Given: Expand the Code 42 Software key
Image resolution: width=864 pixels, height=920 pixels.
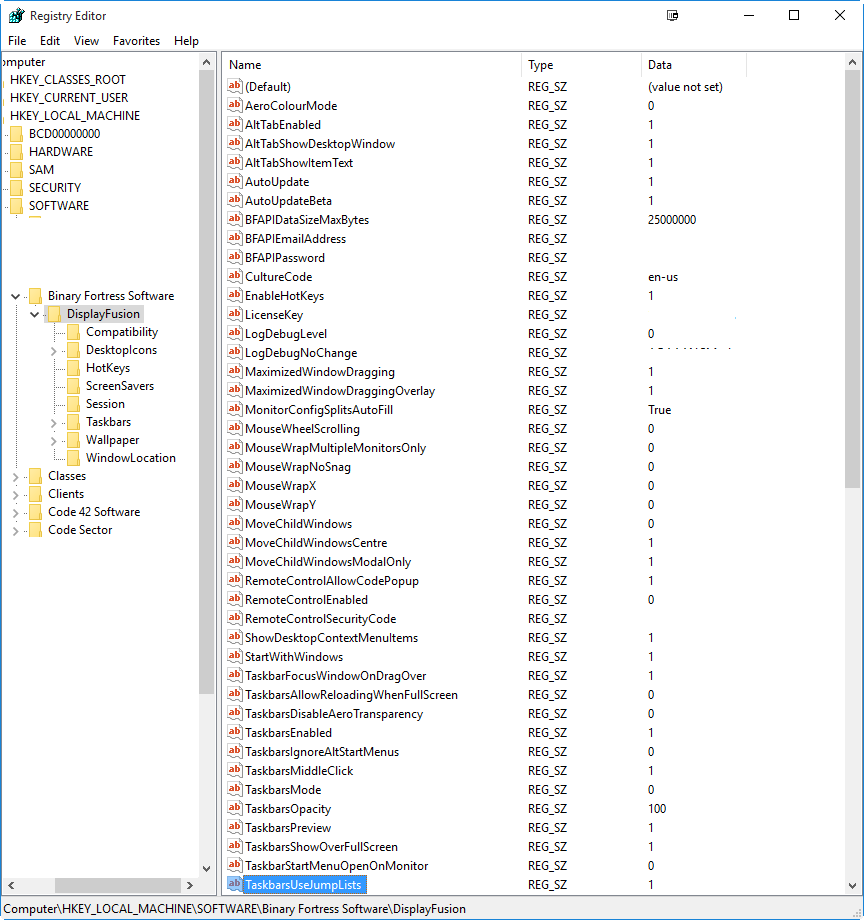Looking at the screenshot, I should click(x=16, y=513).
